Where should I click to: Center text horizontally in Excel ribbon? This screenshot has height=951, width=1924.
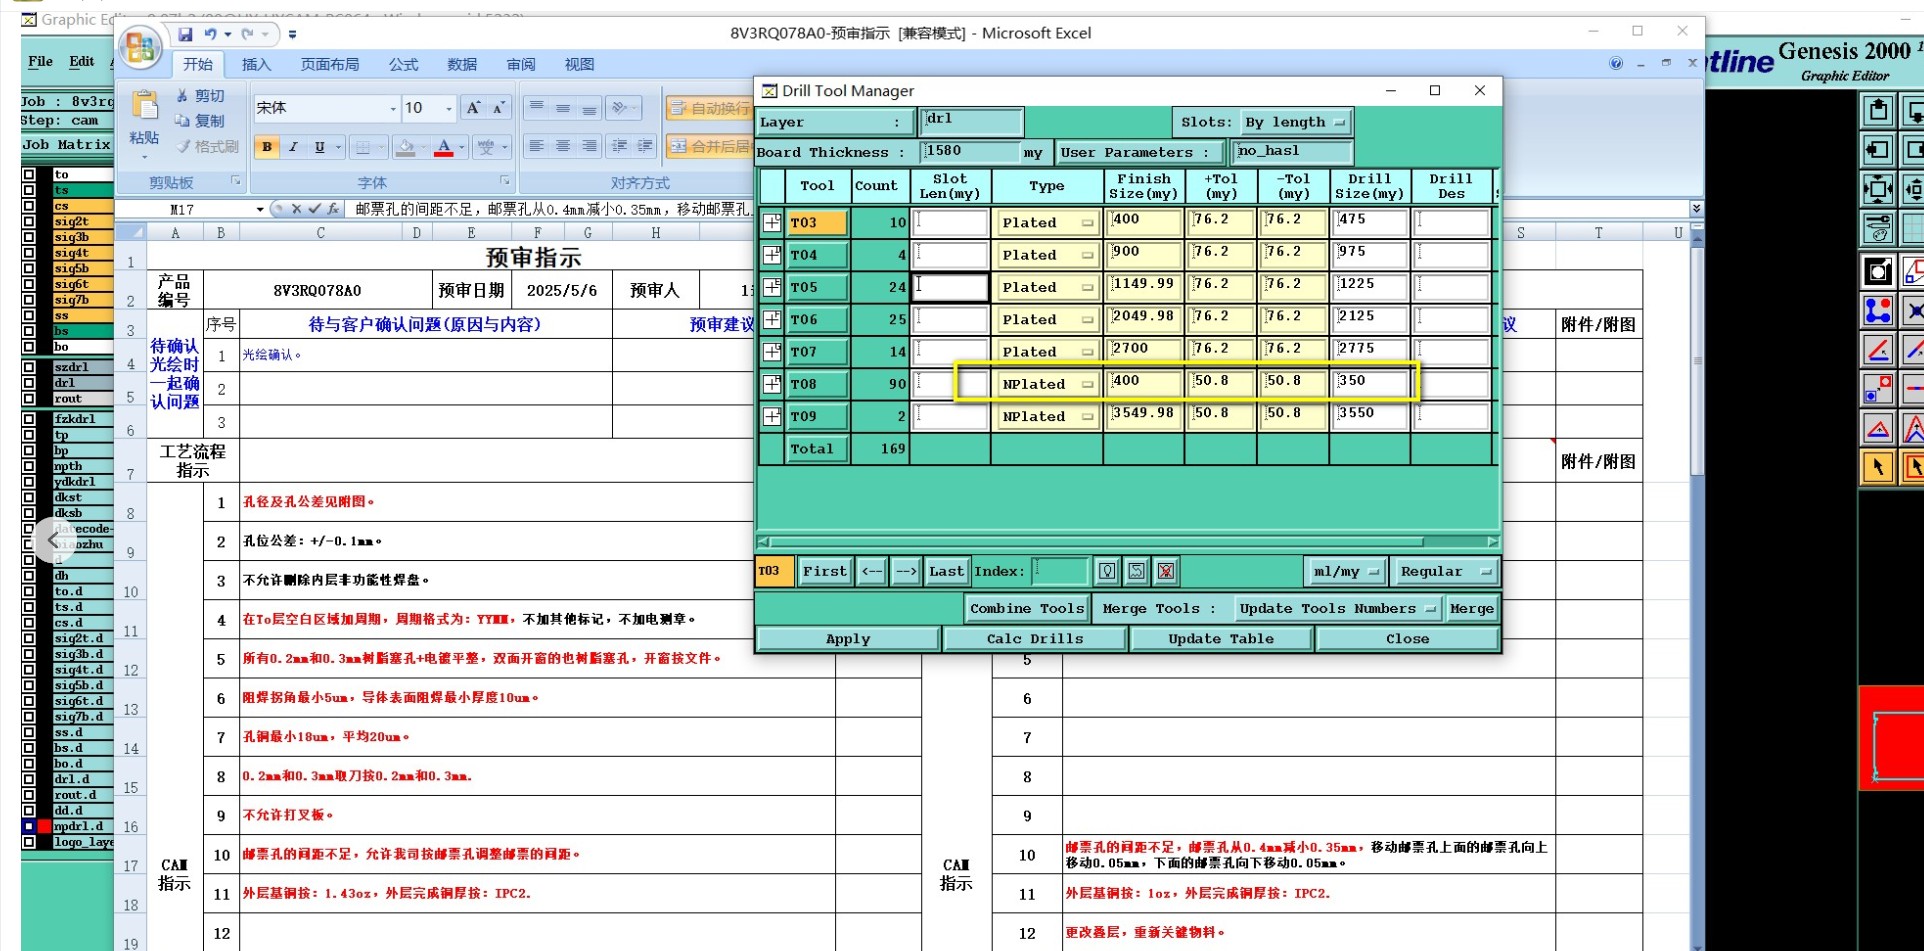(563, 146)
